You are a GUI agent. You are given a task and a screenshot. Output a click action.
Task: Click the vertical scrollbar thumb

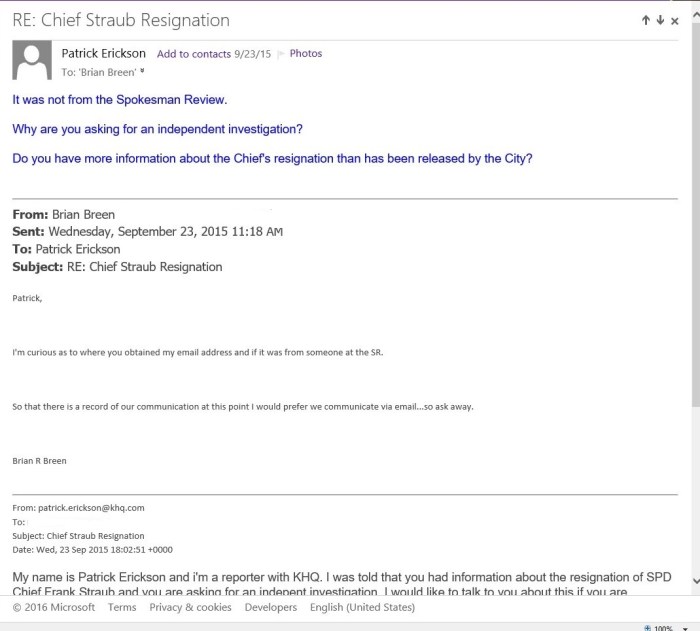coord(693,210)
